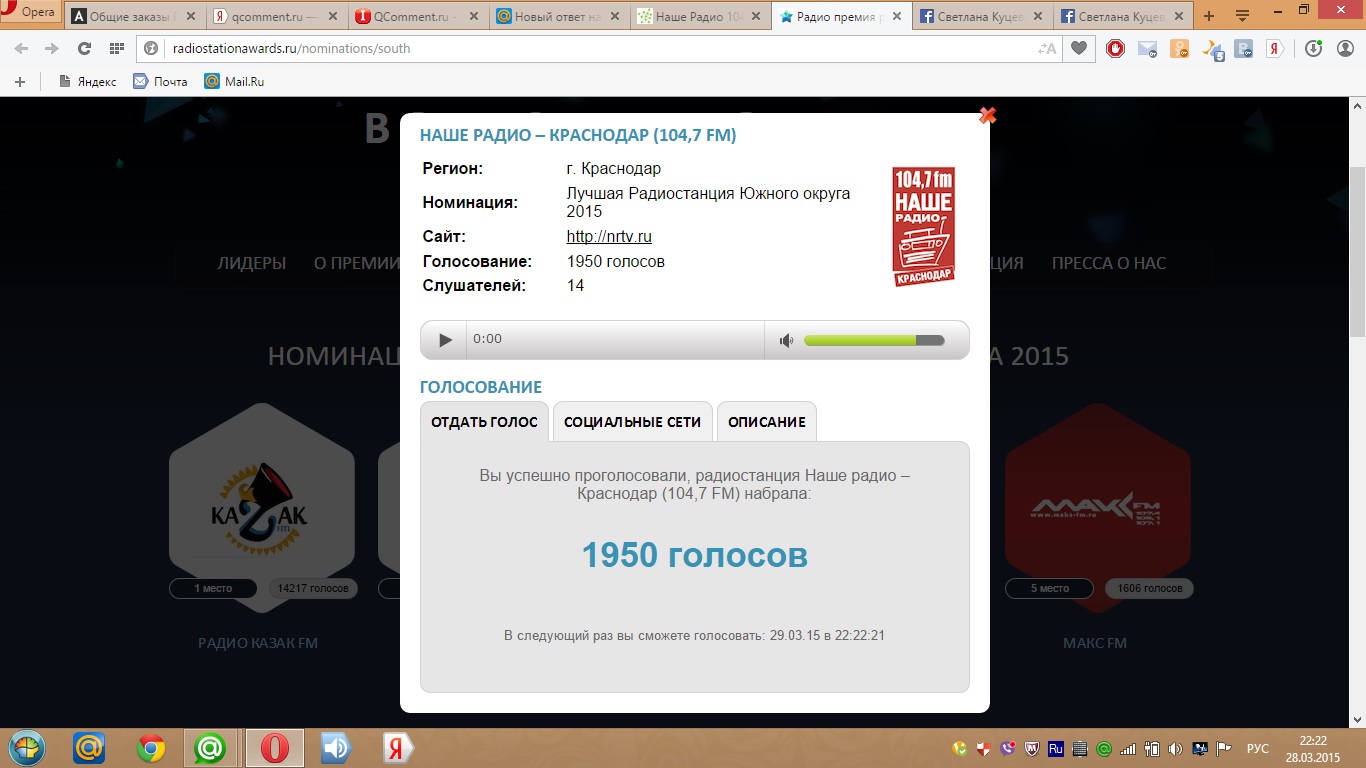Open the mail checker envelope extension icon

[x=1147, y=49]
